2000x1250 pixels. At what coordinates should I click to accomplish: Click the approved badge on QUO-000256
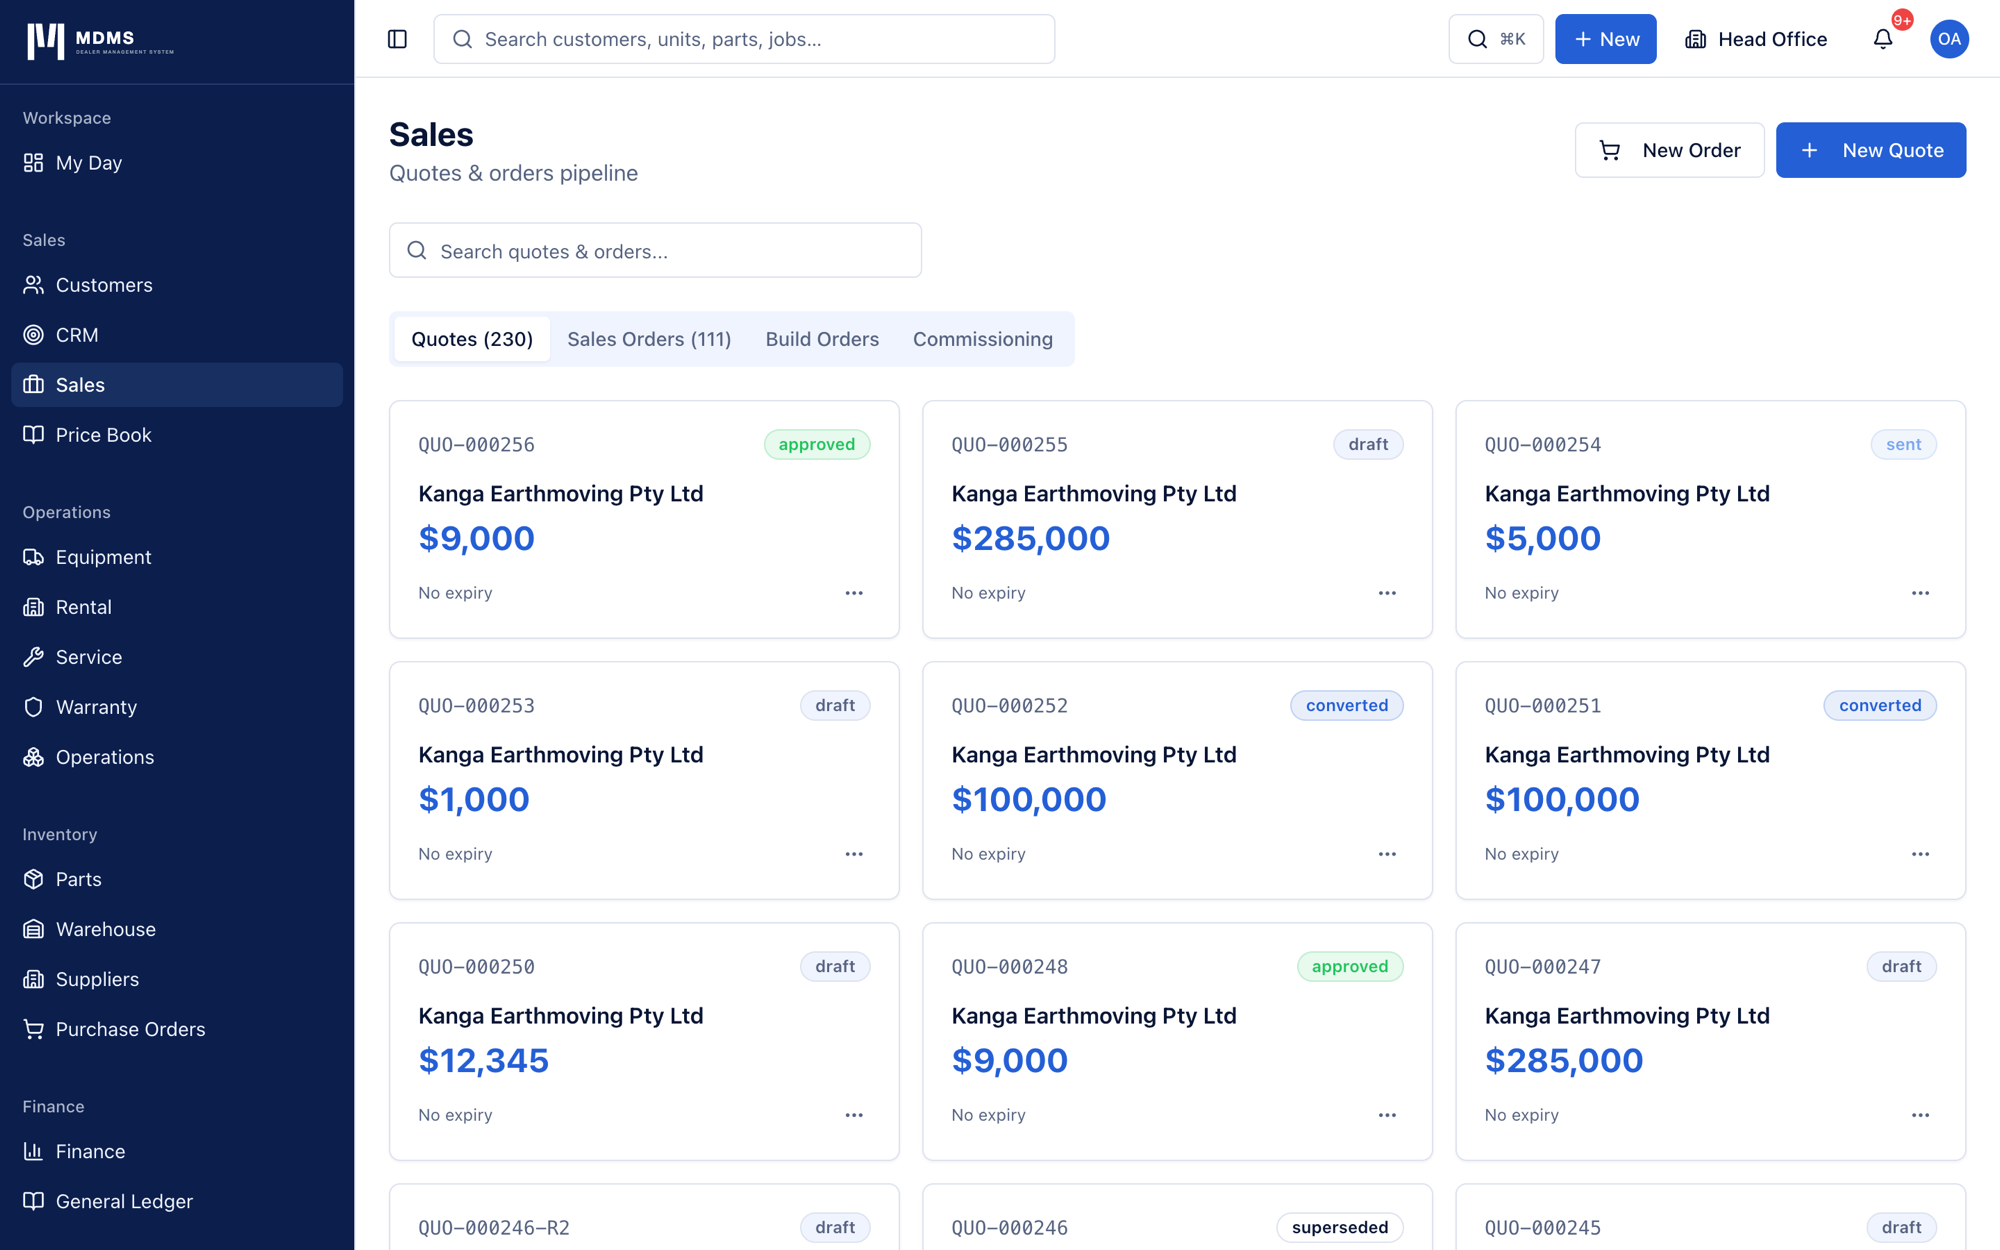point(816,444)
